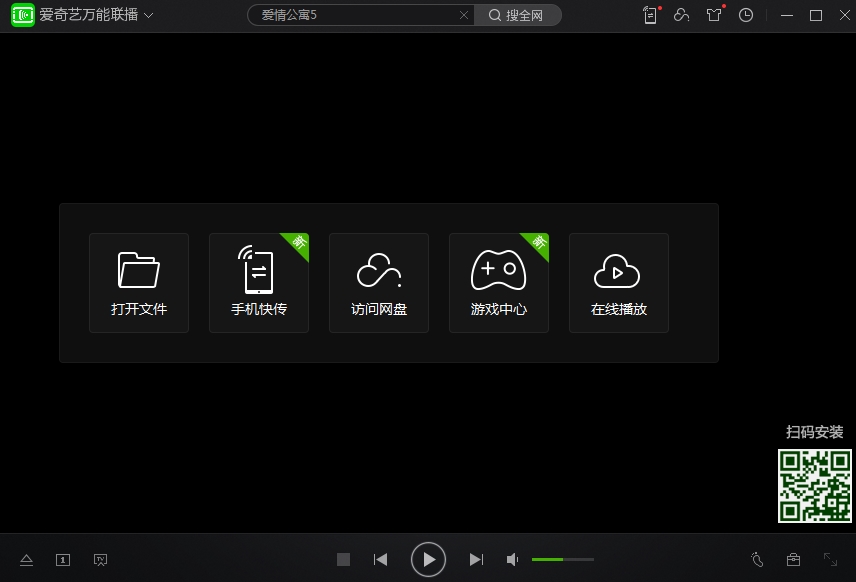Stop playback with the square button
This screenshot has width=856, height=582.
coord(343,560)
